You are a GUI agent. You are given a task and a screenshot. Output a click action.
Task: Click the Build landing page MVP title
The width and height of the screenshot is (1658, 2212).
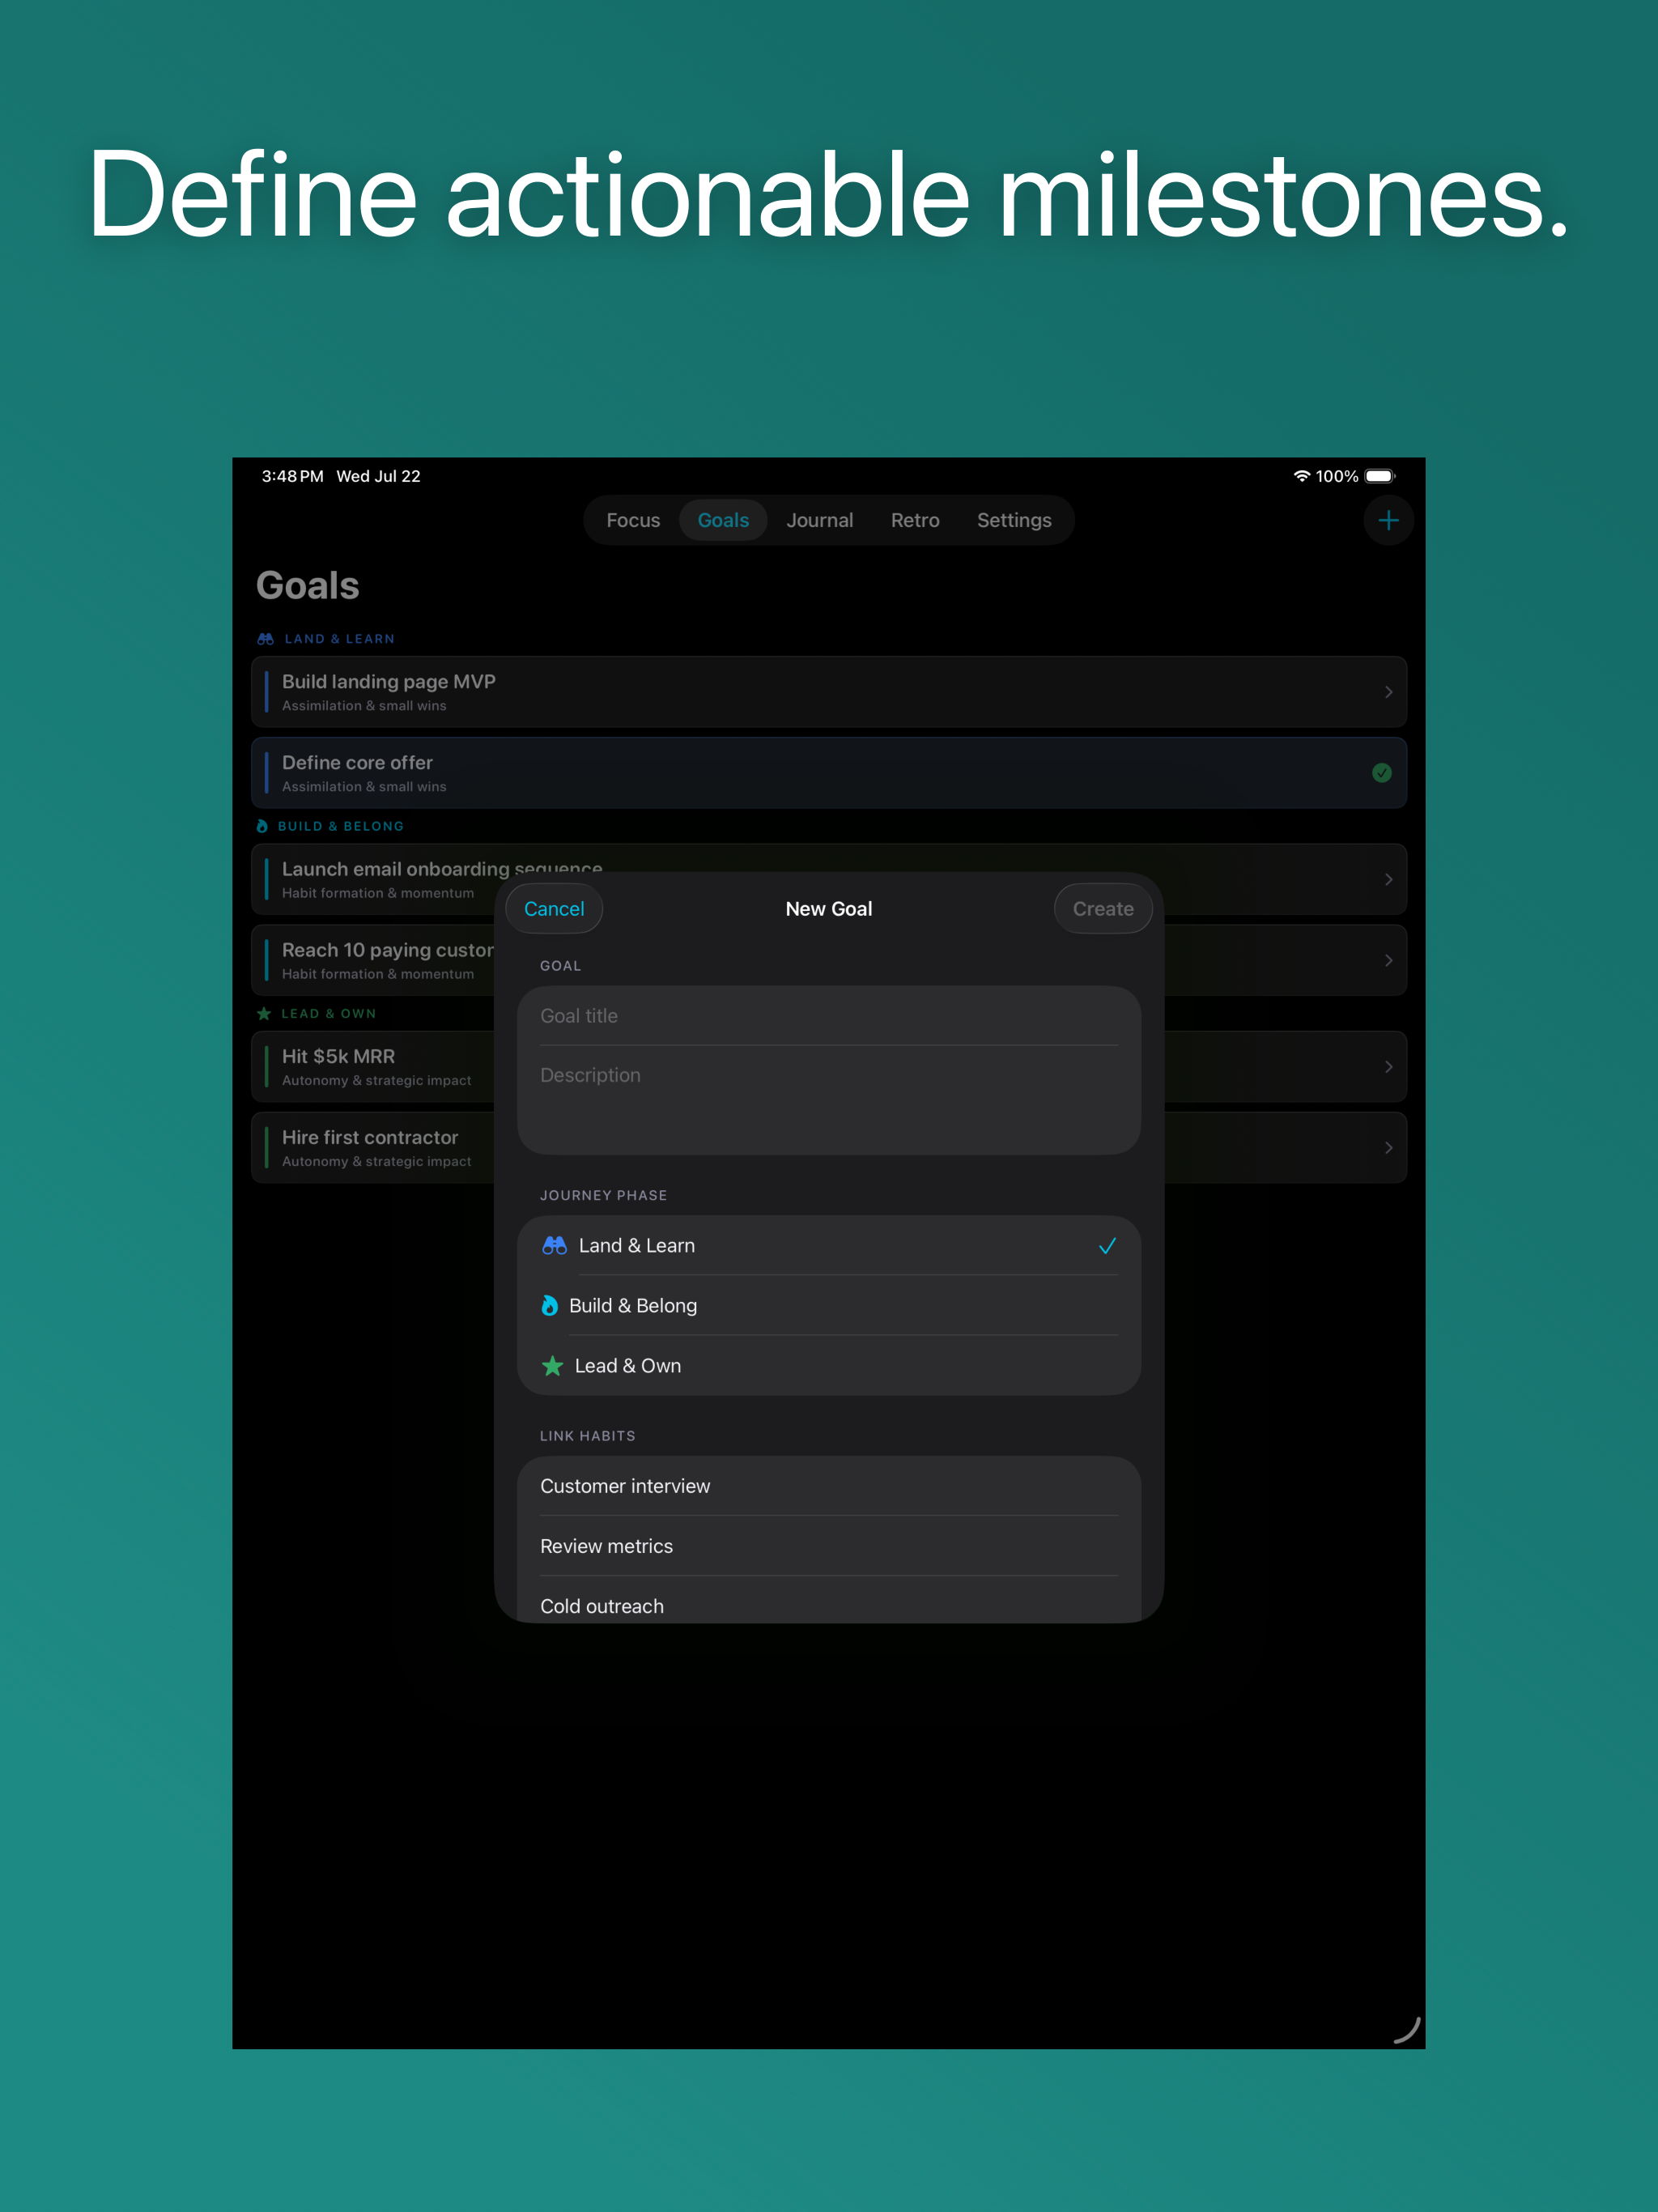click(389, 681)
